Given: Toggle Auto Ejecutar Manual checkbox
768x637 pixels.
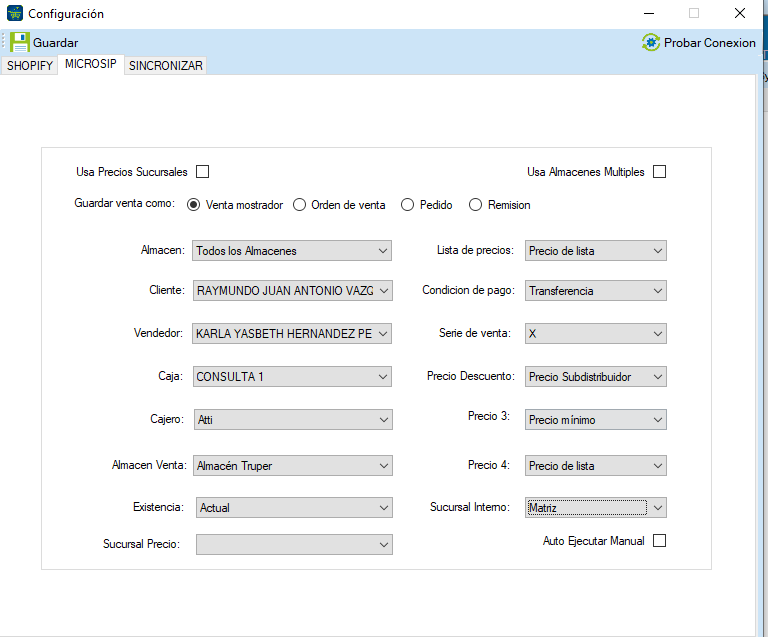Looking at the screenshot, I should [660, 541].
